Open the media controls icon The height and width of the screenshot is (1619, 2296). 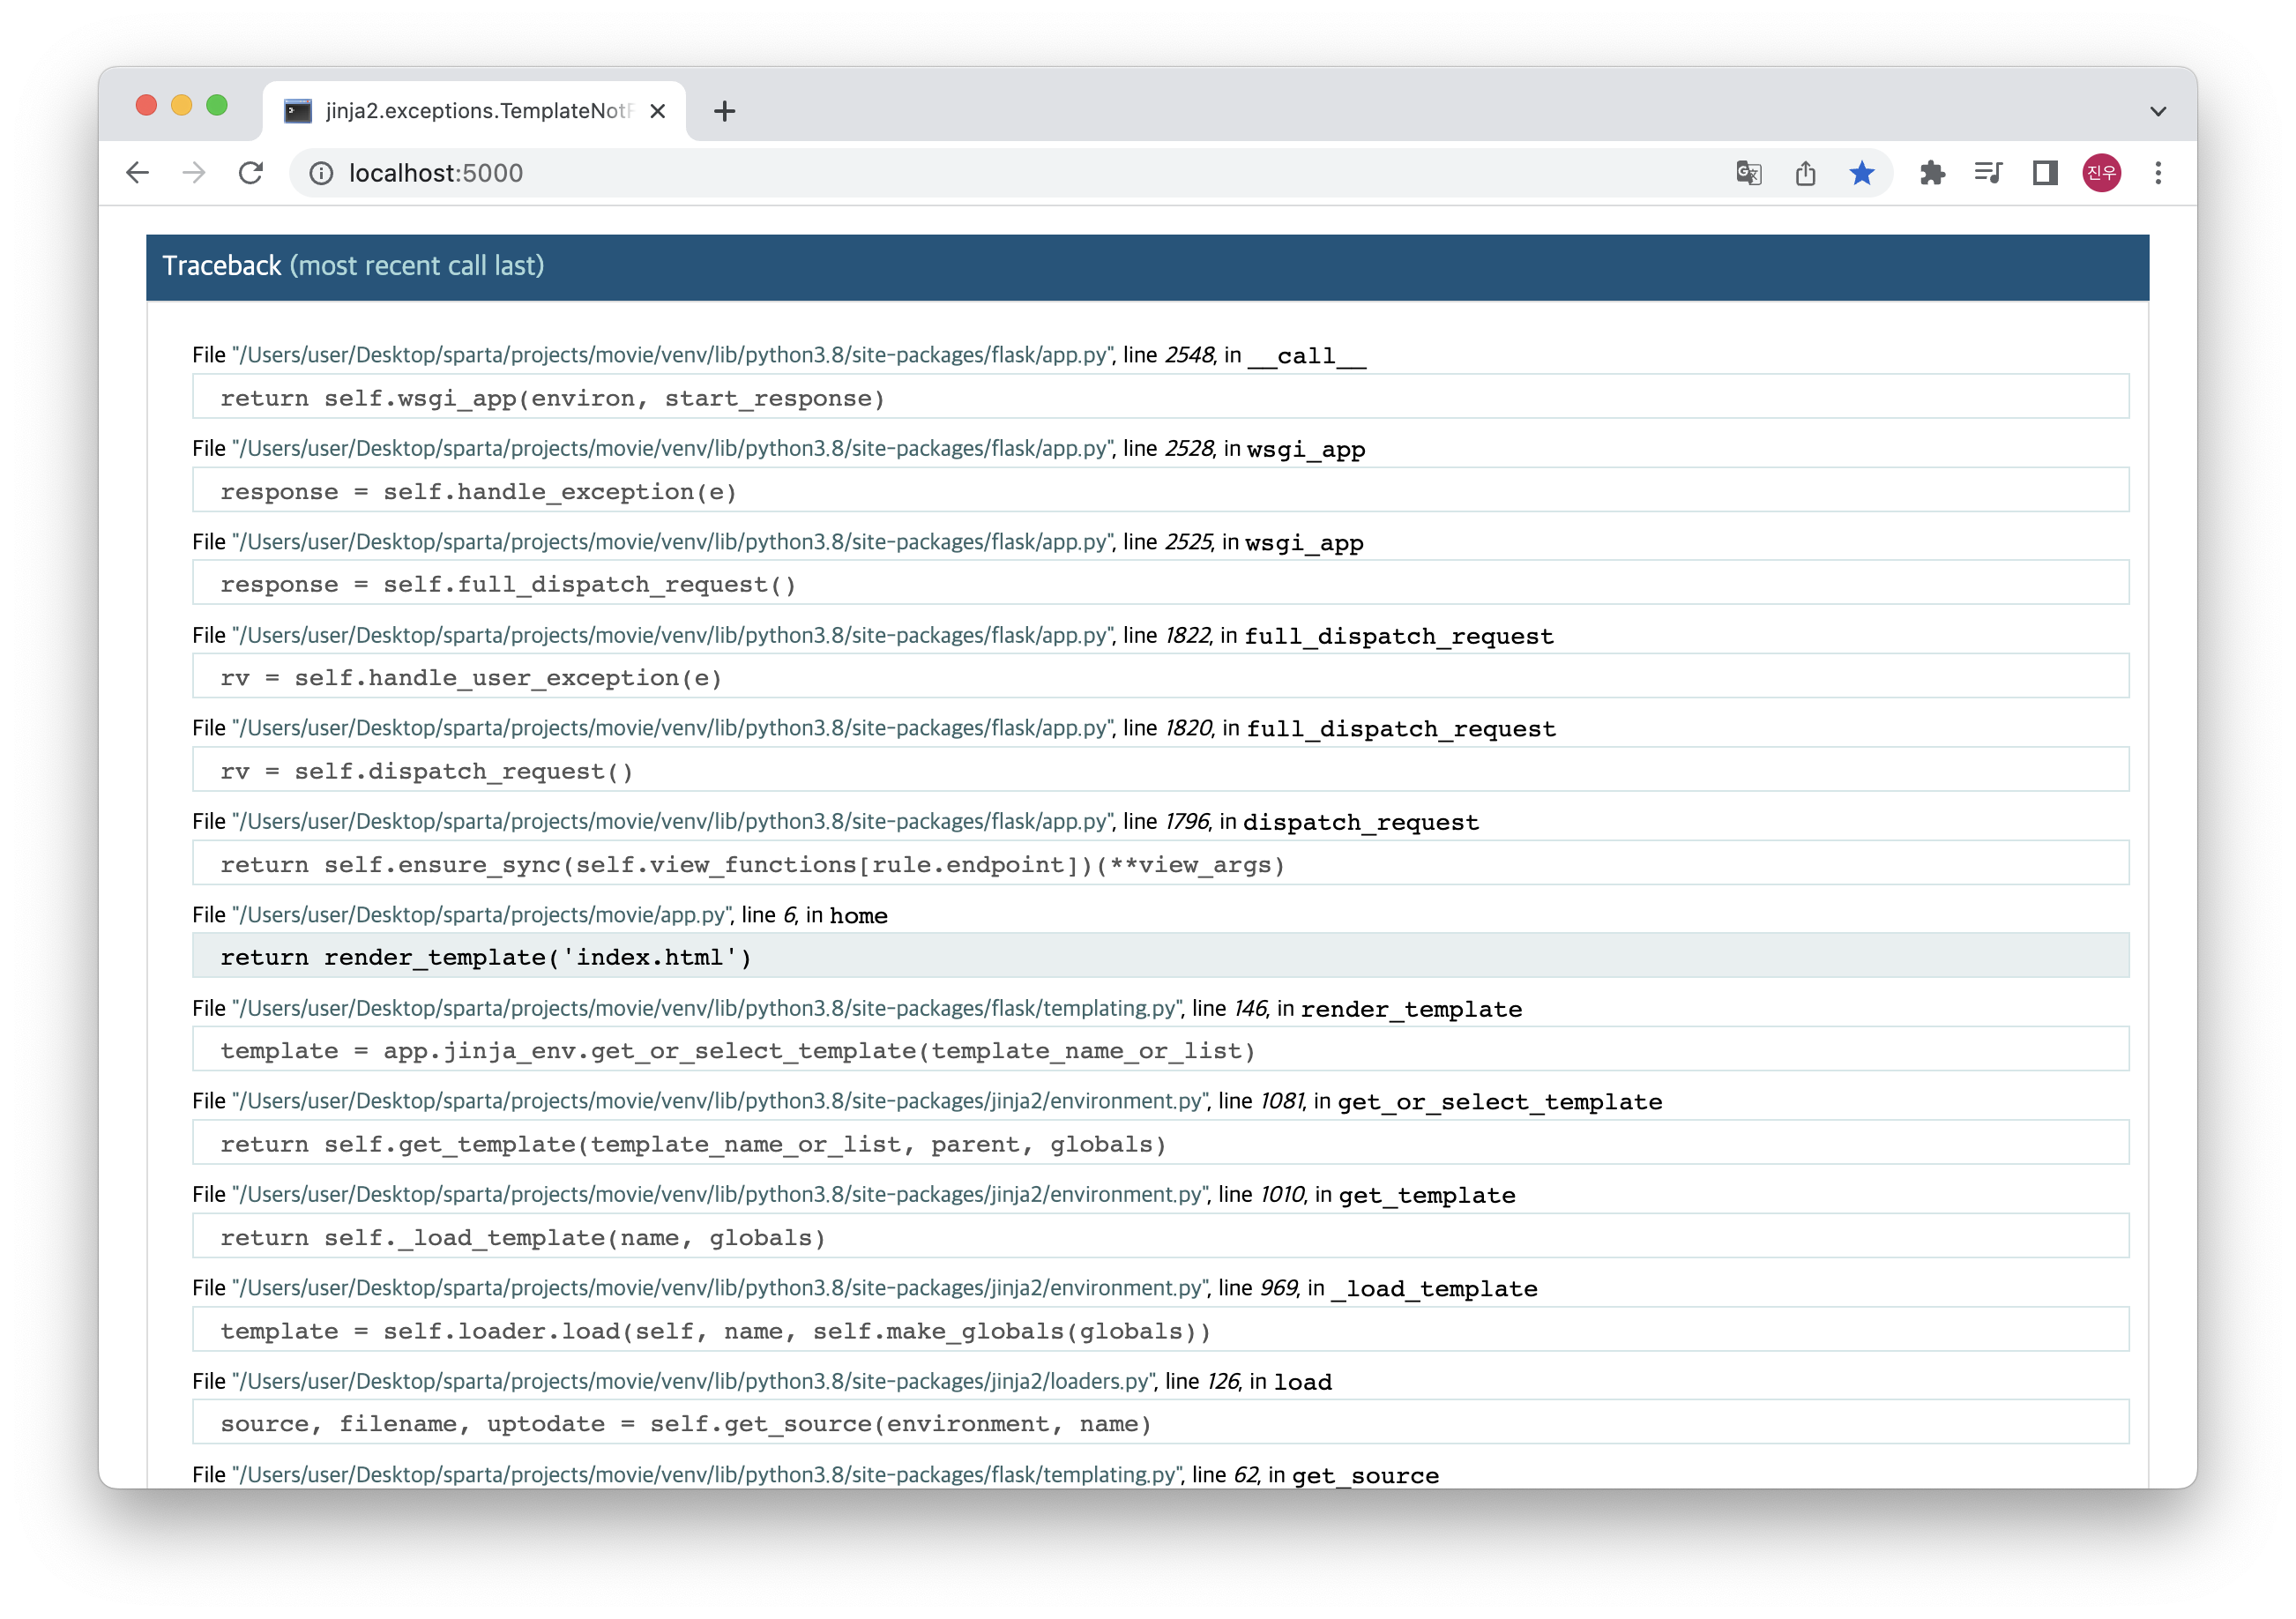(1988, 173)
